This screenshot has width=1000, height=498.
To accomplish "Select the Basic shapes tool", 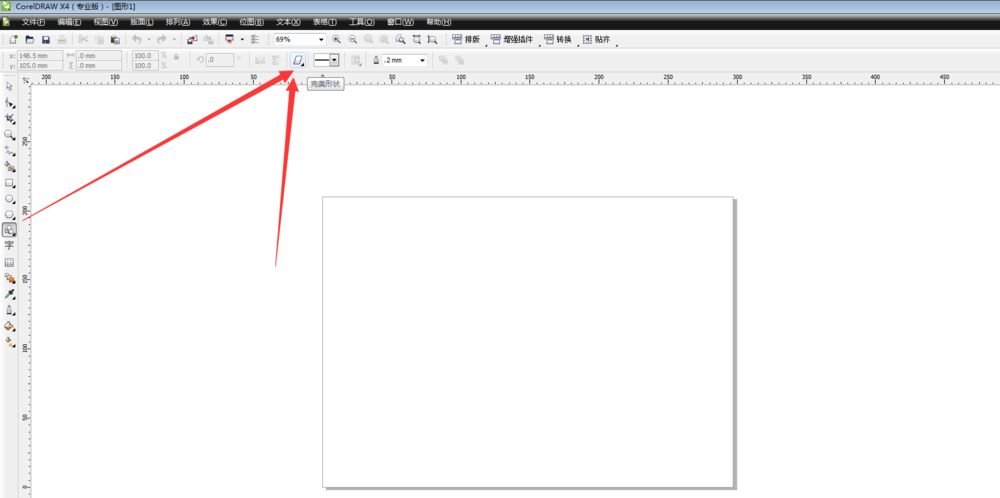I will click(x=10, y=230).
